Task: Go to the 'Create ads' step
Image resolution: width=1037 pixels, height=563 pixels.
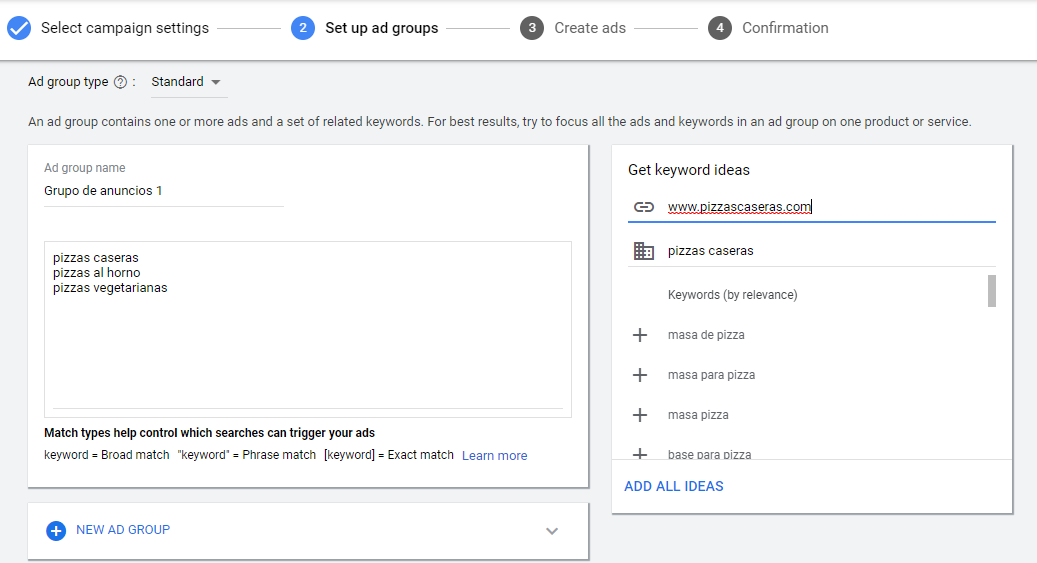Action: coord(590,28)
